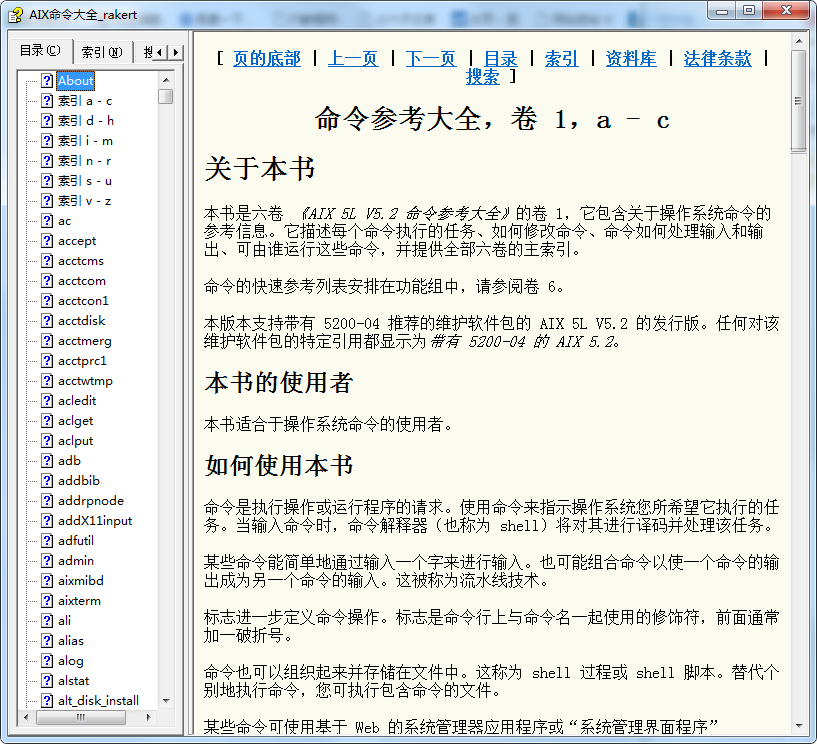Click the help icon next to "aixterm"

(48, 600)
